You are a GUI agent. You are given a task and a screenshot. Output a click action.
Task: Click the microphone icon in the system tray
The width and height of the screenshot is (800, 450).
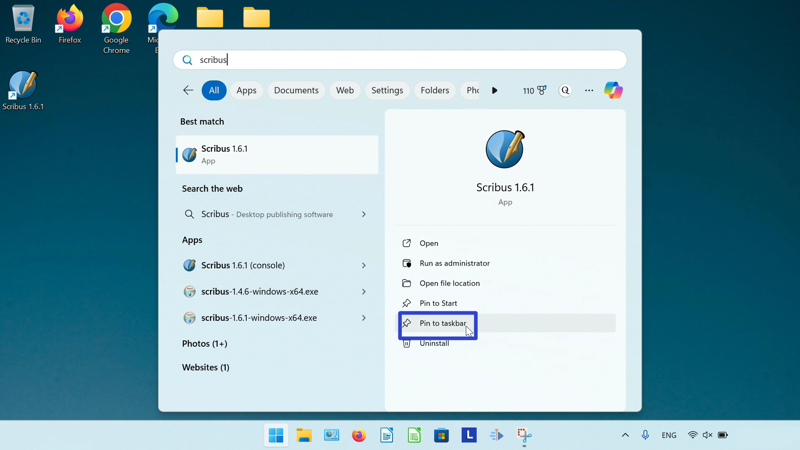point(645,435)
